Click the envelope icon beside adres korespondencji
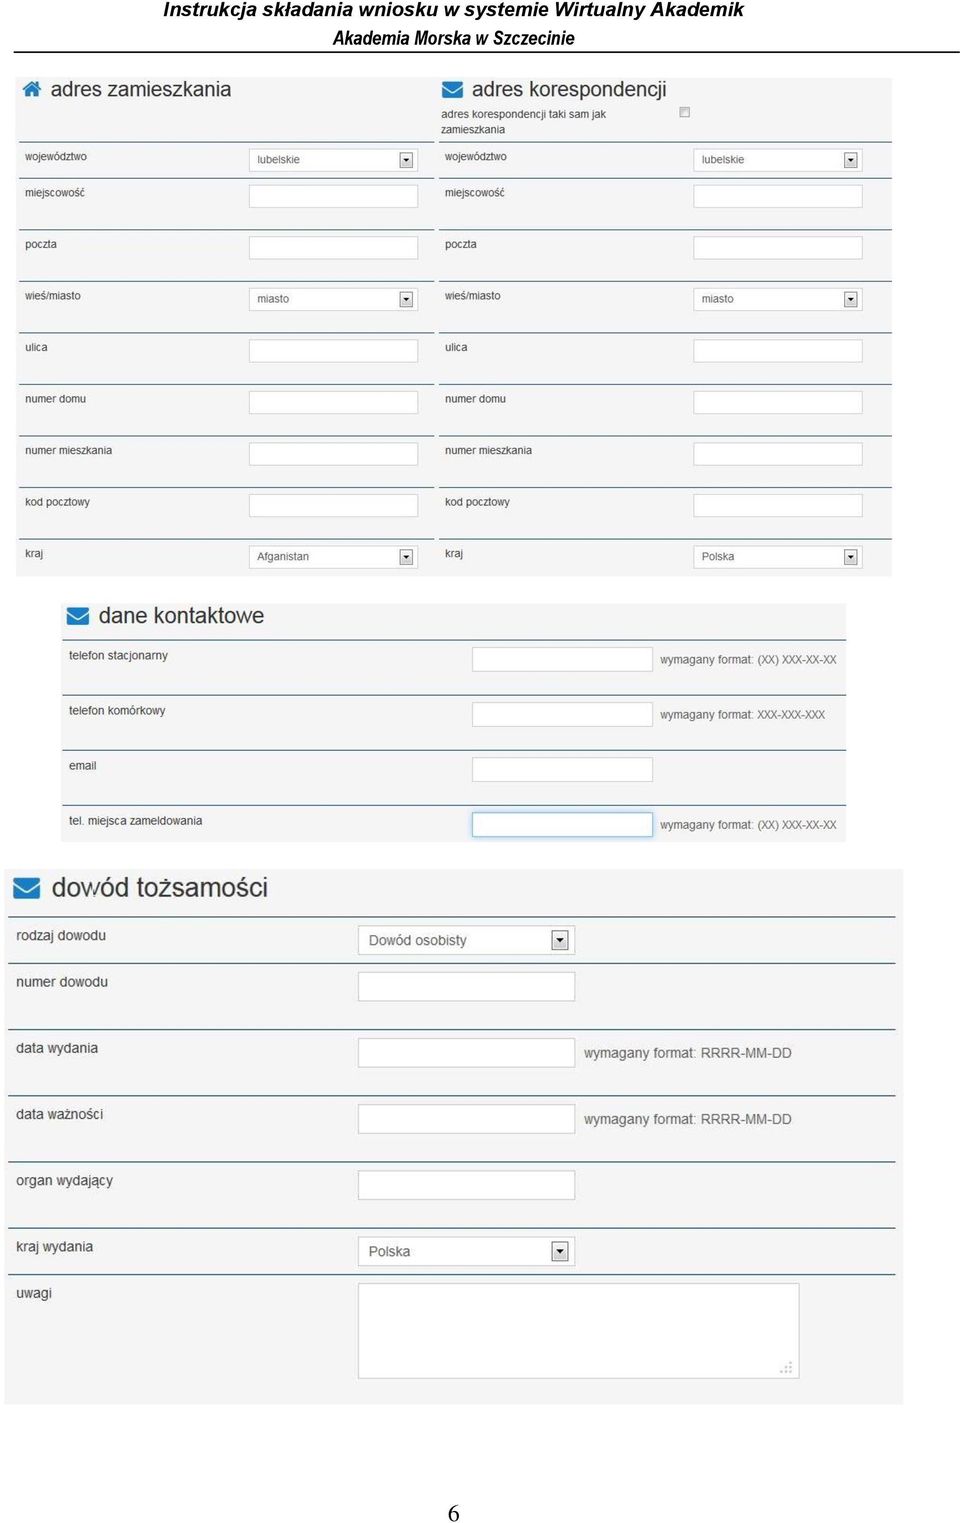The image size is (960, 1523). coord(452,89)
